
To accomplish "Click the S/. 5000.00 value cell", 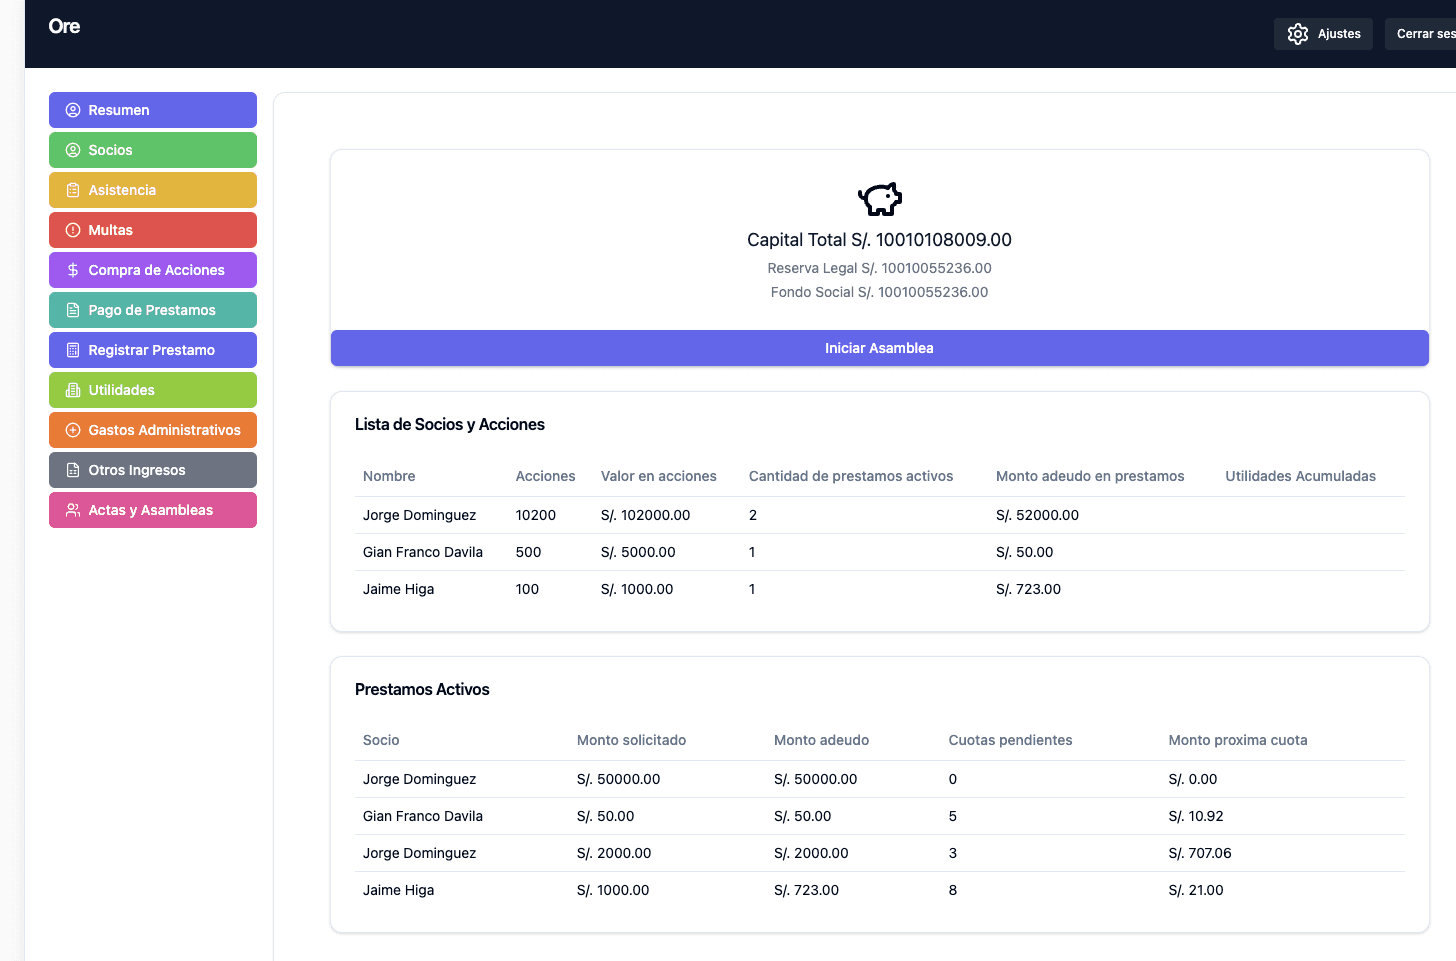I will point(638,552).
